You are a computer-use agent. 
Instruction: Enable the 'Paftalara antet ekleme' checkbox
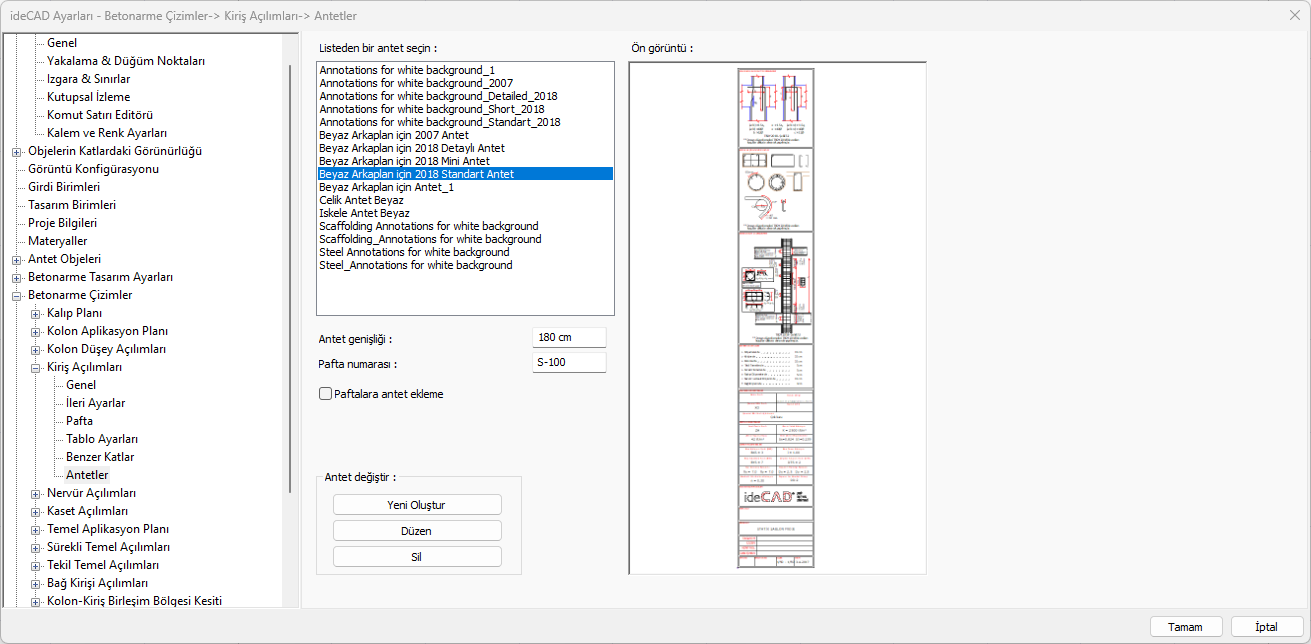point(325,394)
